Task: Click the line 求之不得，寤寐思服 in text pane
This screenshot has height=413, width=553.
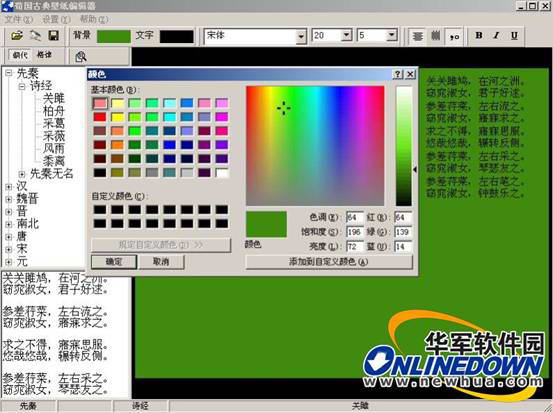Action: tap(55, 344)
